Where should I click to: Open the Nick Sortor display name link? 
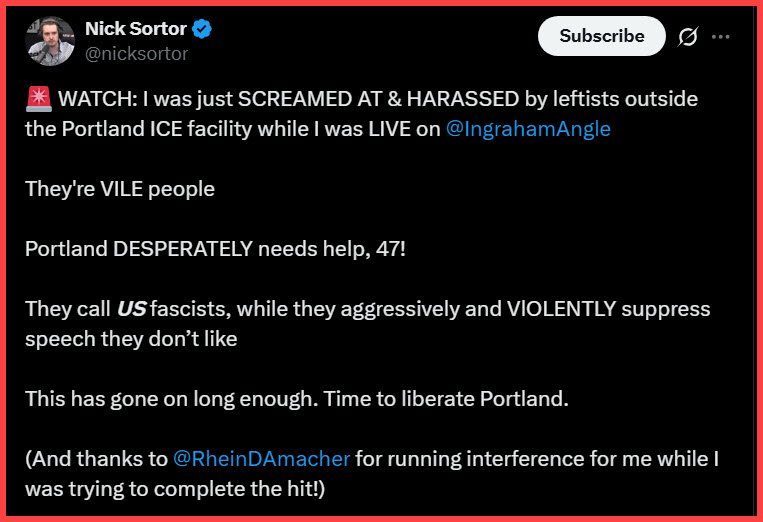coord(135,30)
